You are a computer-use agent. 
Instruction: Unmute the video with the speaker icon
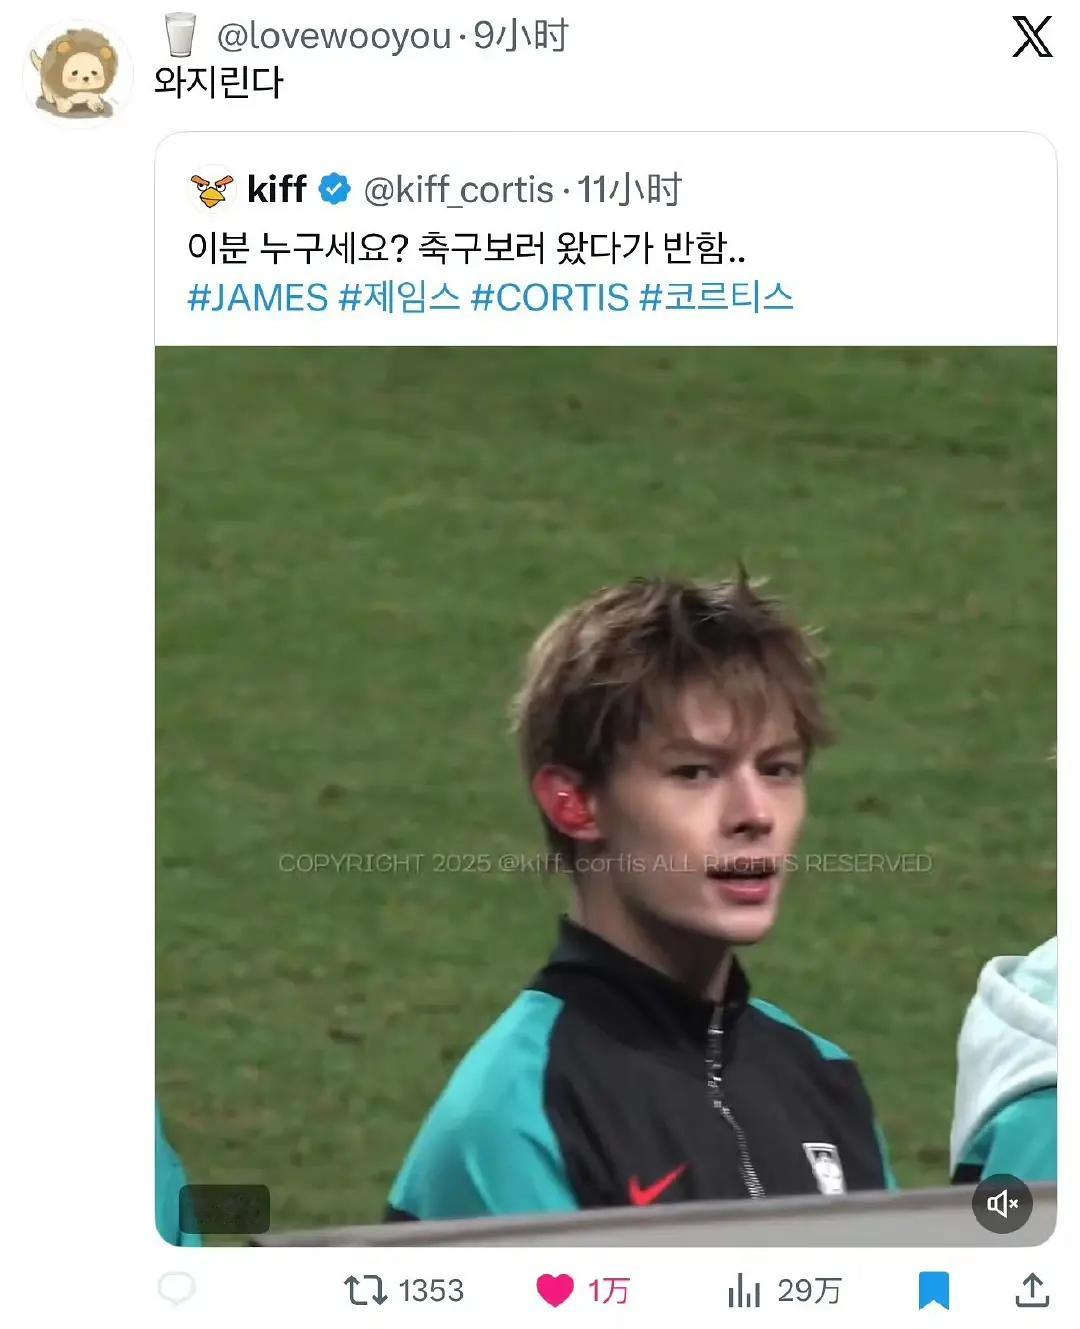pyautogui.click(x=1002, y=1203)
